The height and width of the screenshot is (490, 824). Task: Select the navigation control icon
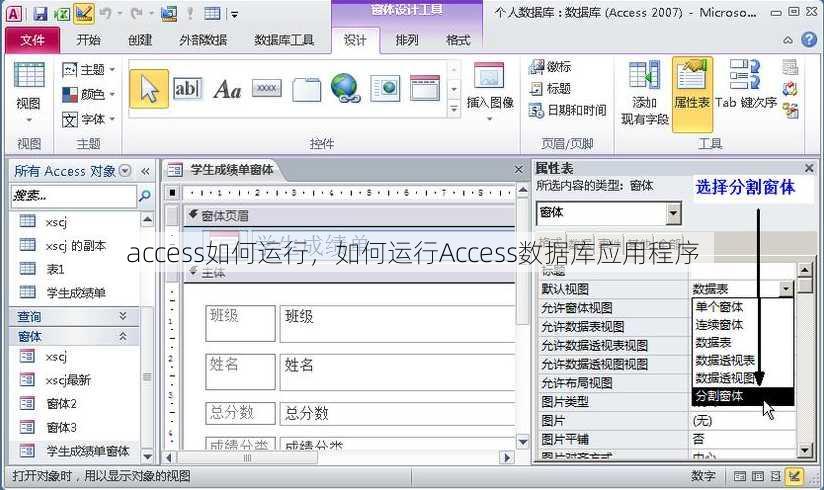coord(425,88)
